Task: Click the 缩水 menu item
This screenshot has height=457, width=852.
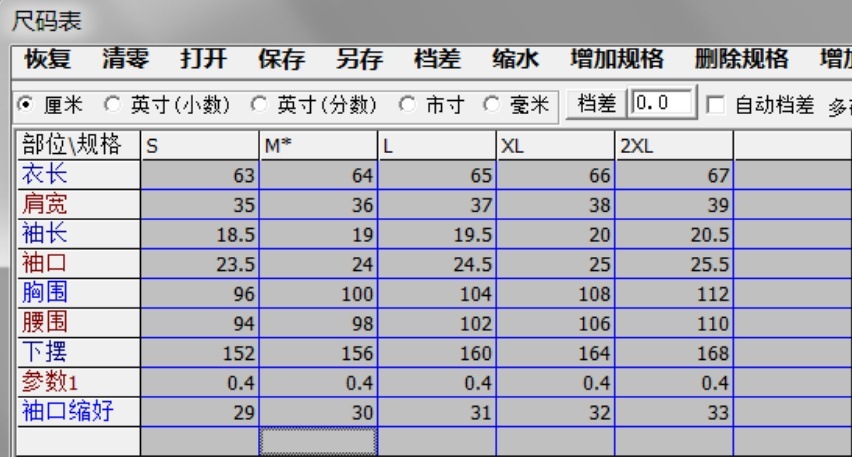Action: point(516,59)
